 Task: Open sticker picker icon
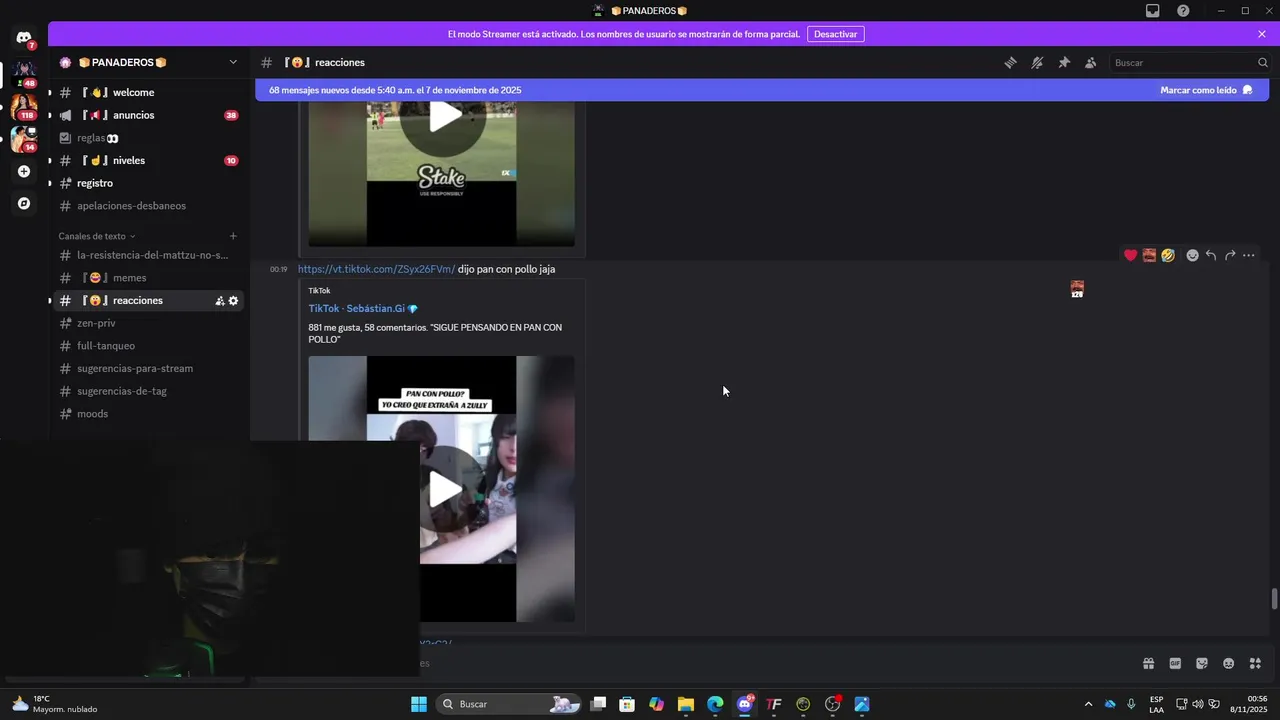1202,663
